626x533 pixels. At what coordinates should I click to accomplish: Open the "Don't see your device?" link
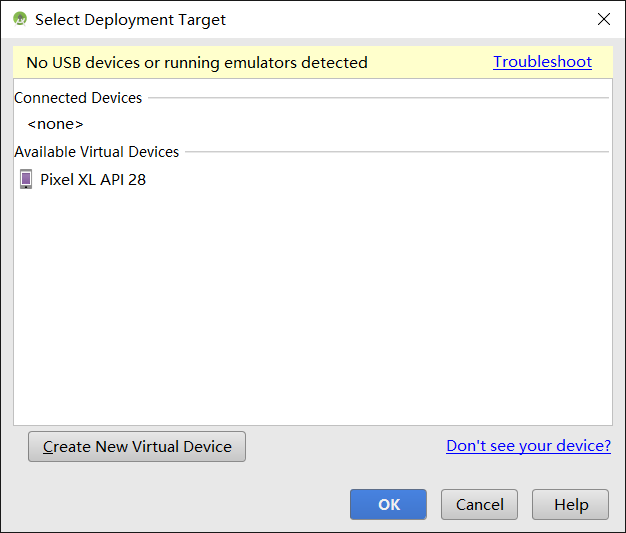click(x=528, y=446)
